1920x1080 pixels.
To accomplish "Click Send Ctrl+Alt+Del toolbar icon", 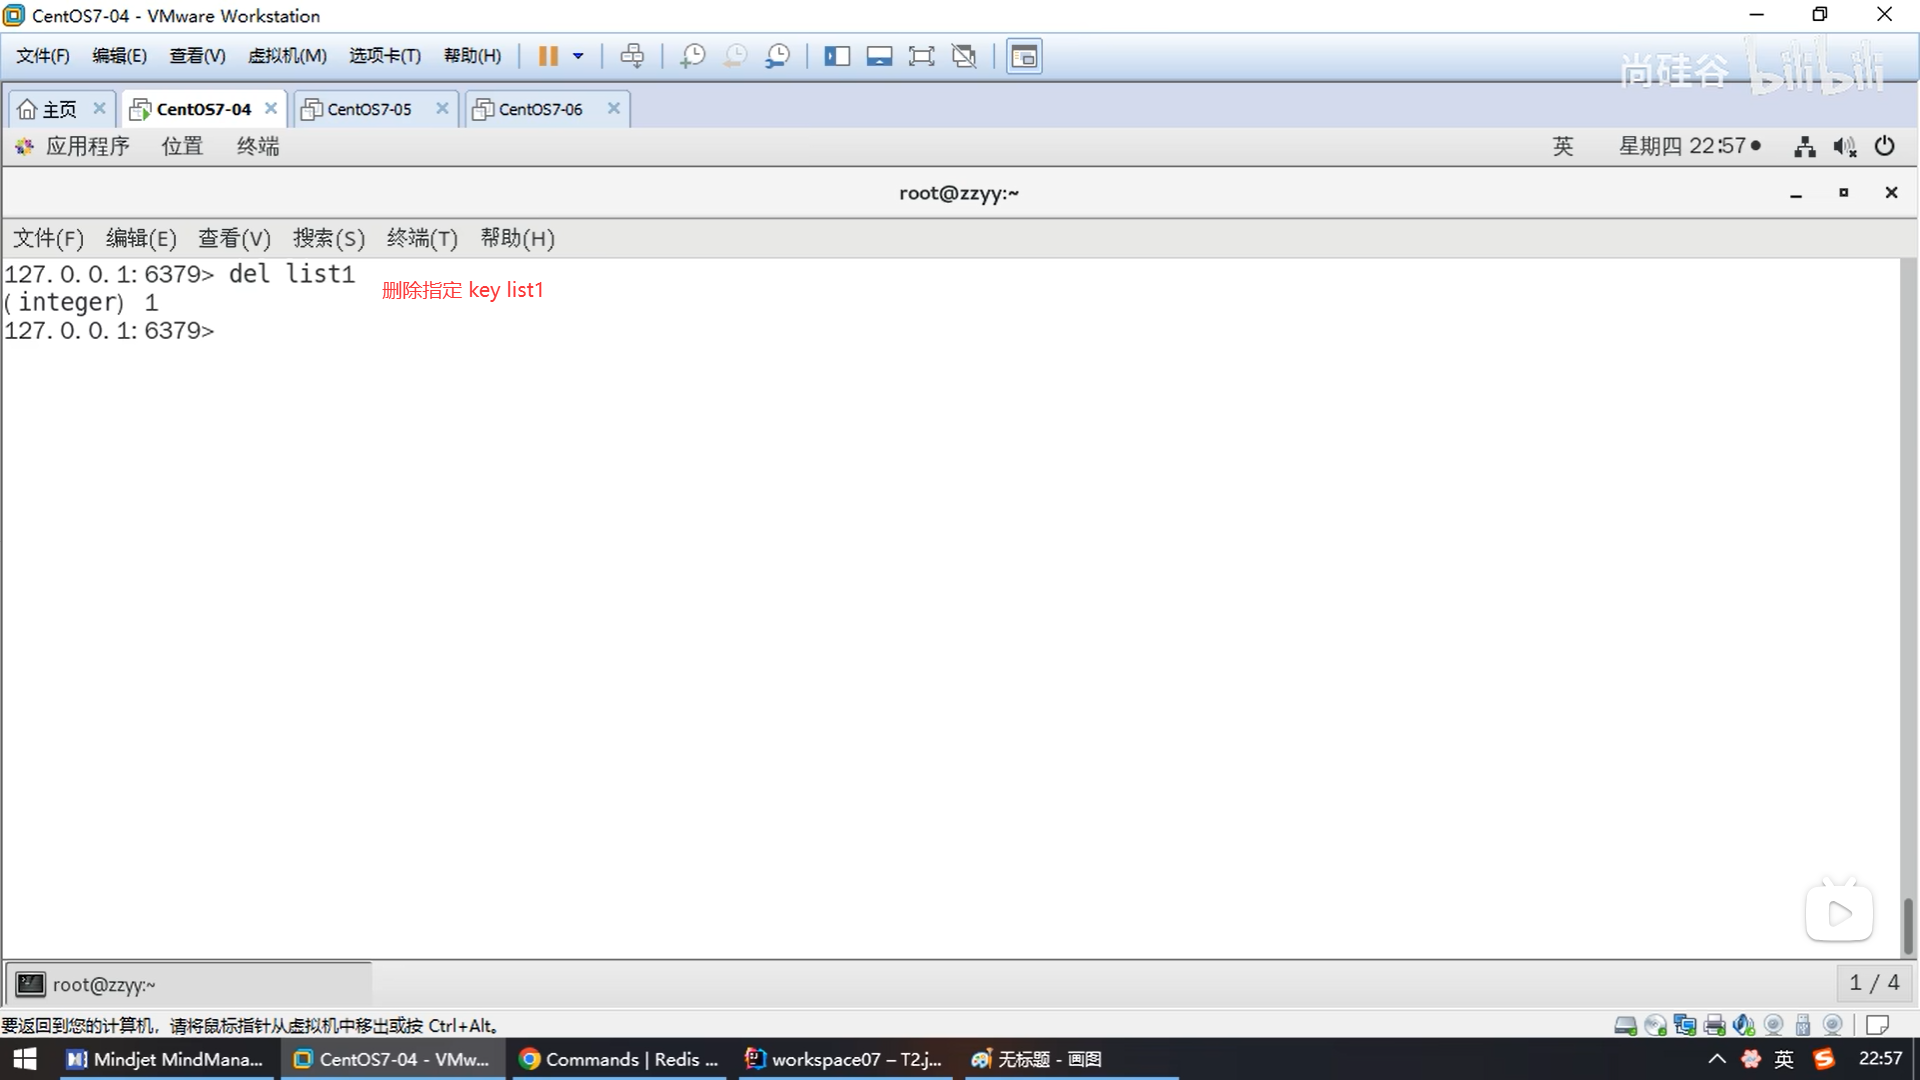I will 632,56.
